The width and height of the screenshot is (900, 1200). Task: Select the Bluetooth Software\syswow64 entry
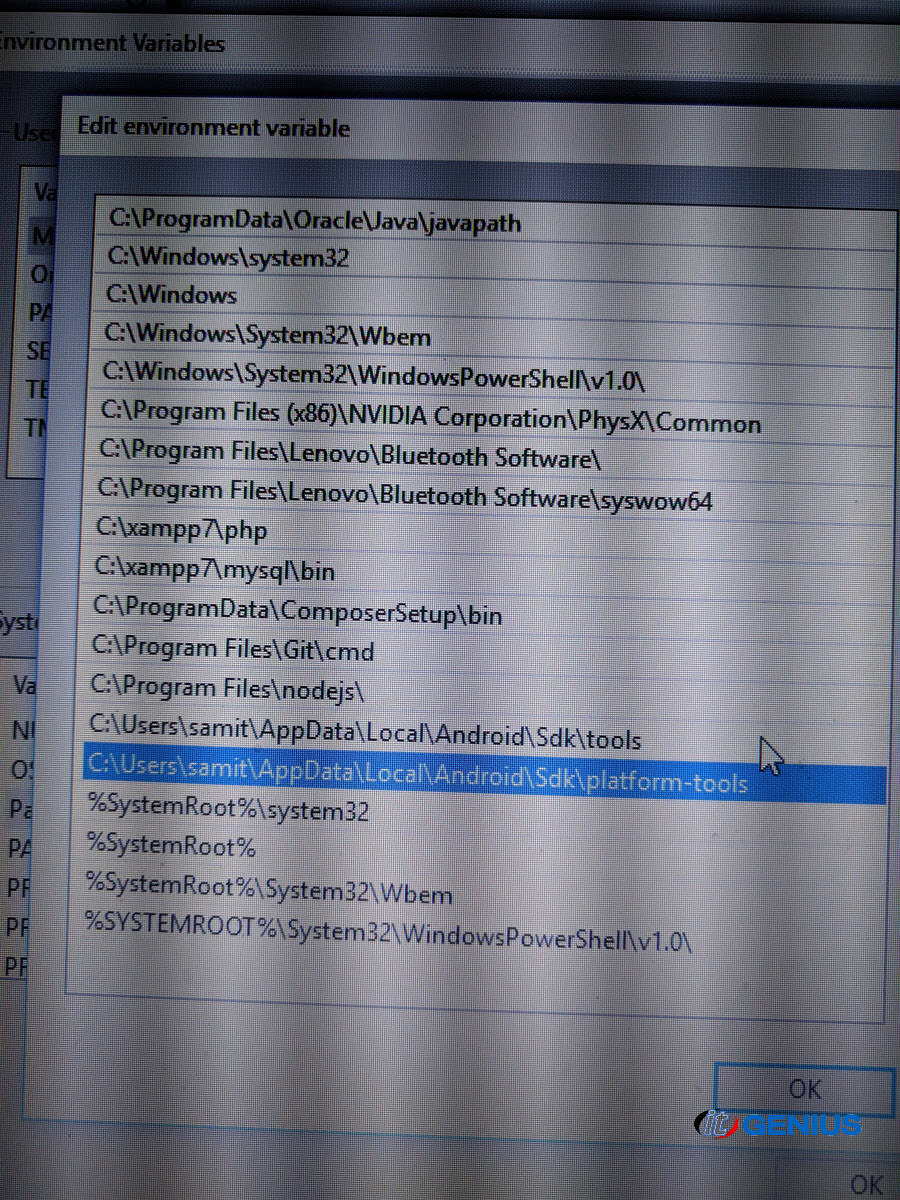coord(486,494)
